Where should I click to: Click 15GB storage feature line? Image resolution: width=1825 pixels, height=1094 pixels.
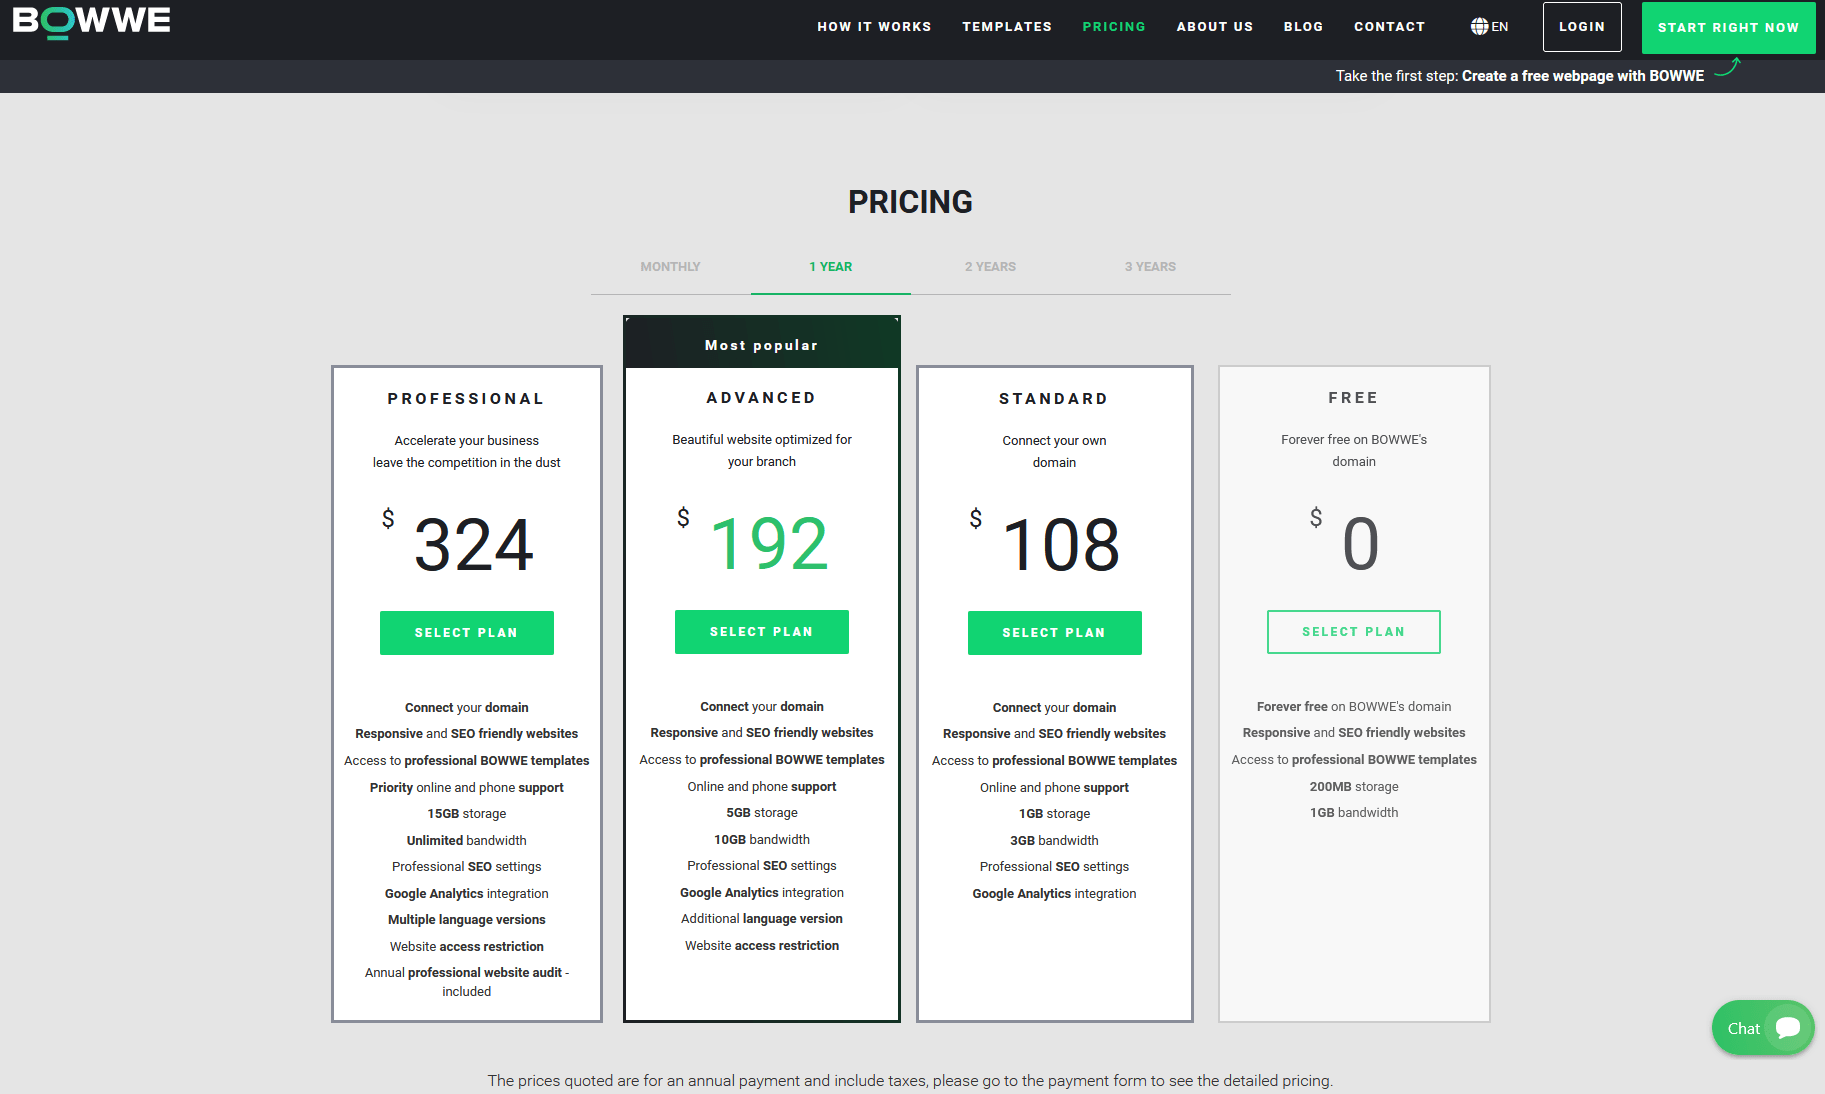pyautogui.click(x=467, y=814)
